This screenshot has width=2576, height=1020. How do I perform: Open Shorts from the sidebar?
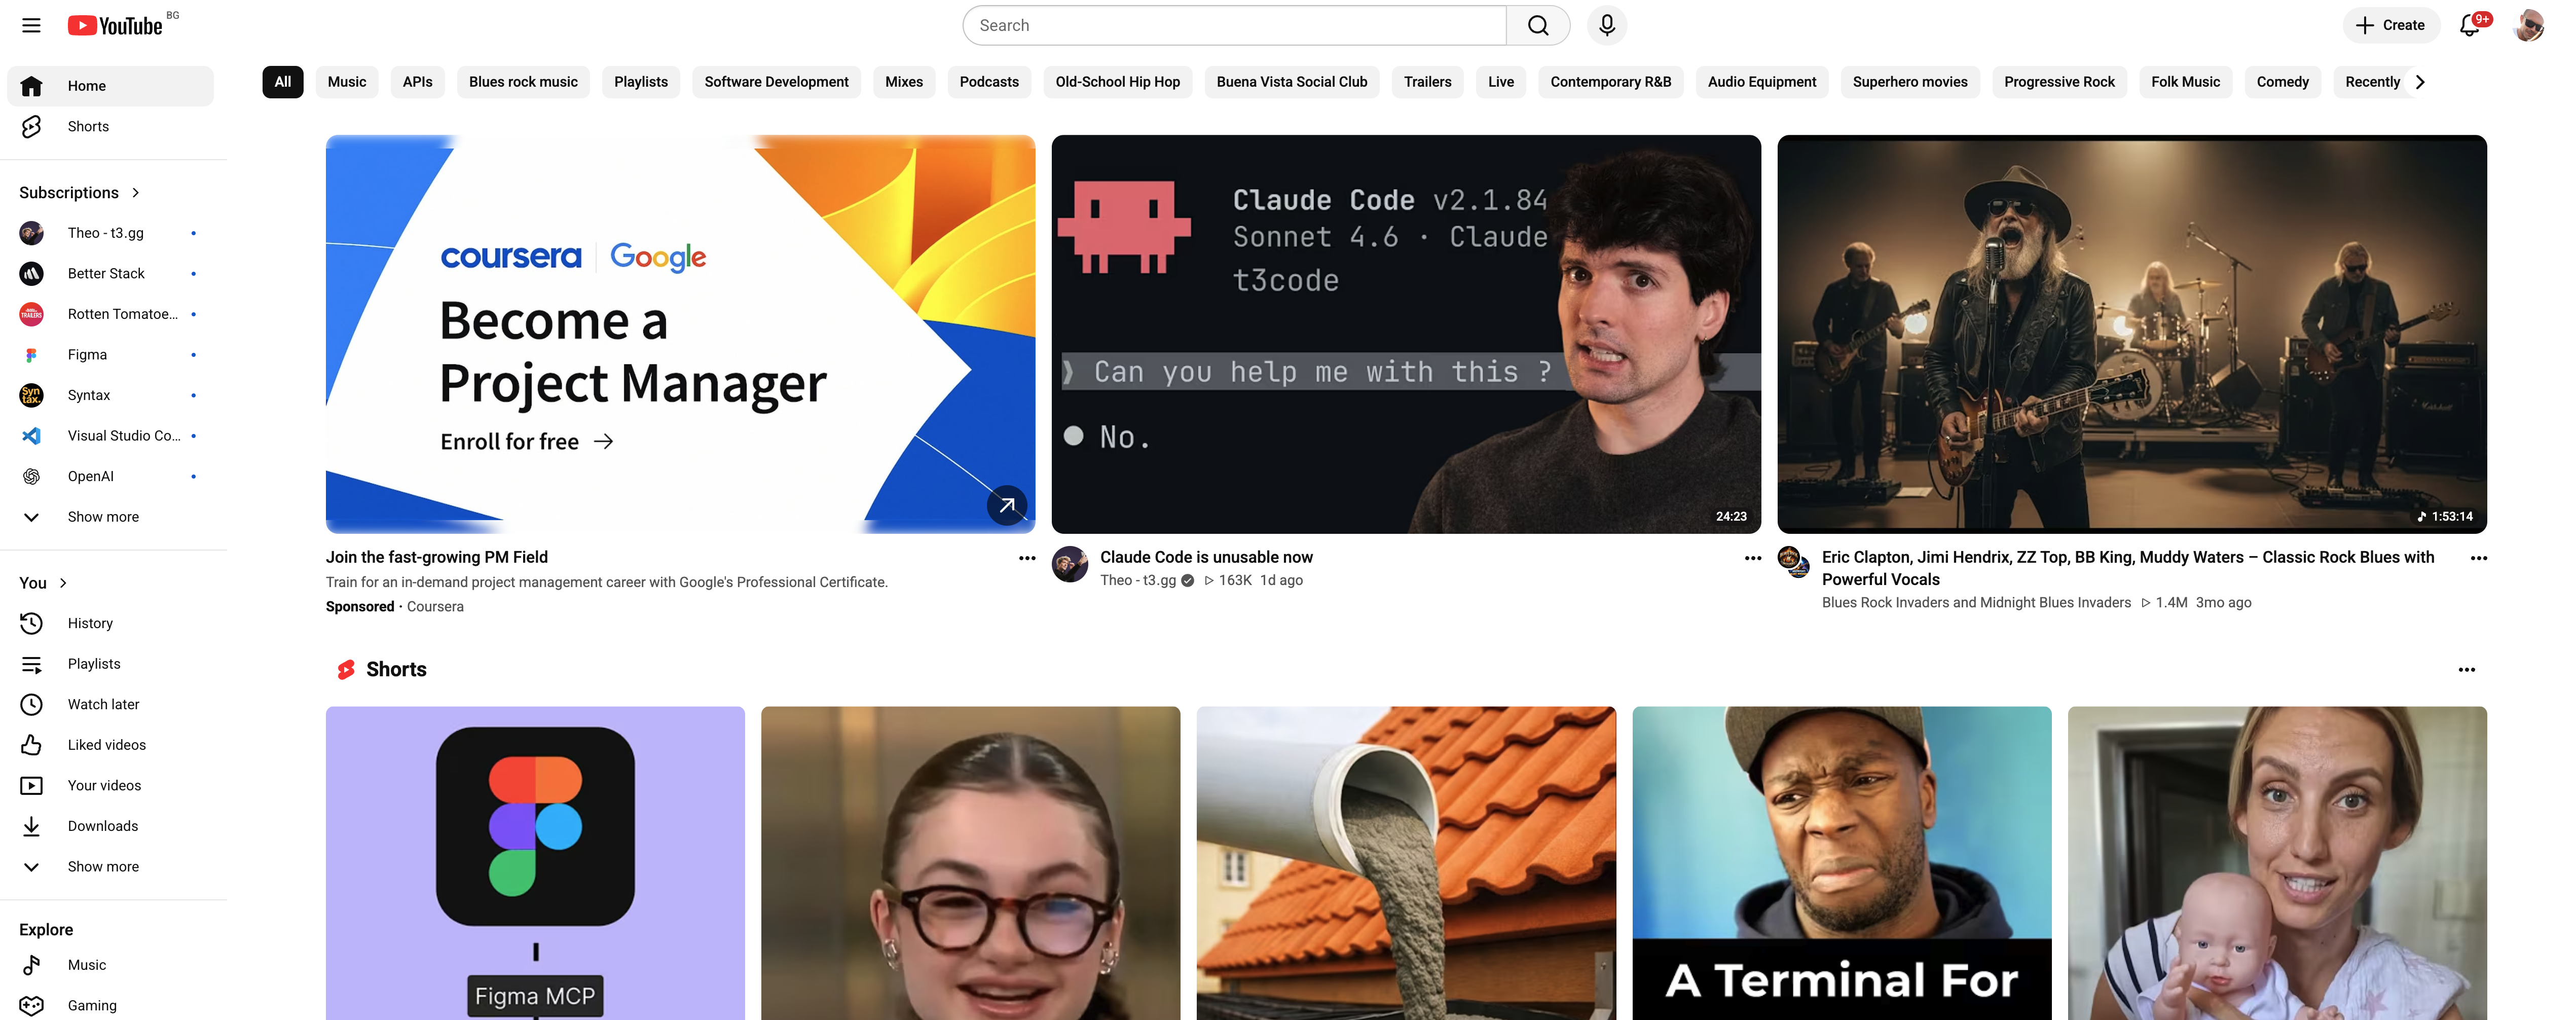[x=88, y=126]
